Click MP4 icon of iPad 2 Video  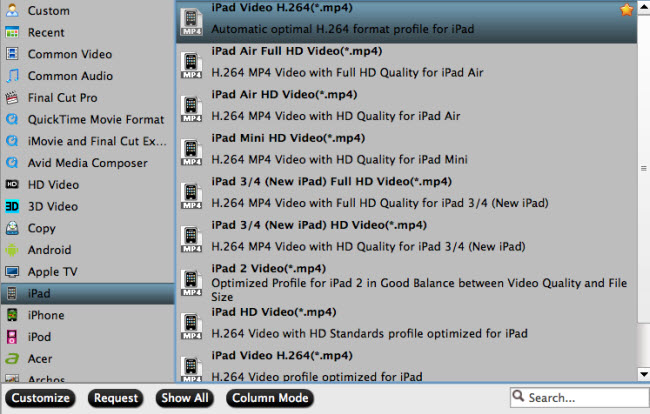191,283
